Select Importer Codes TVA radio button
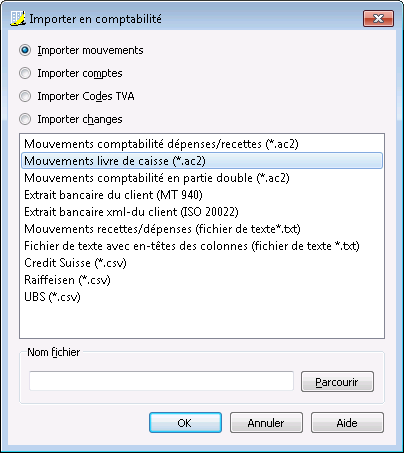This screenshot has height=453, width=404. pos(25,96)
